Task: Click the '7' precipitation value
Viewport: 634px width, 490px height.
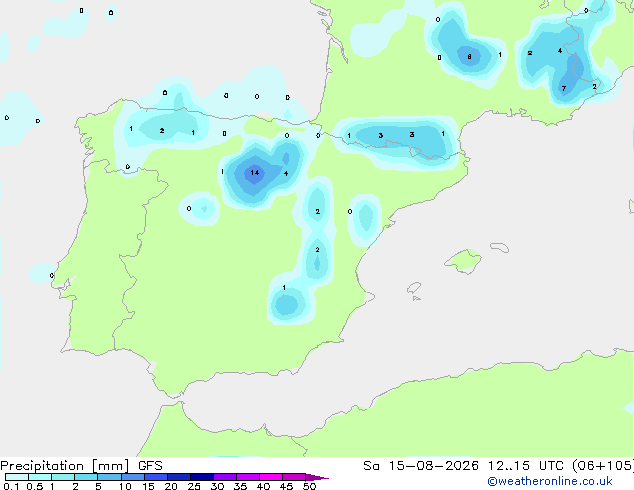Action: [564, 89]
